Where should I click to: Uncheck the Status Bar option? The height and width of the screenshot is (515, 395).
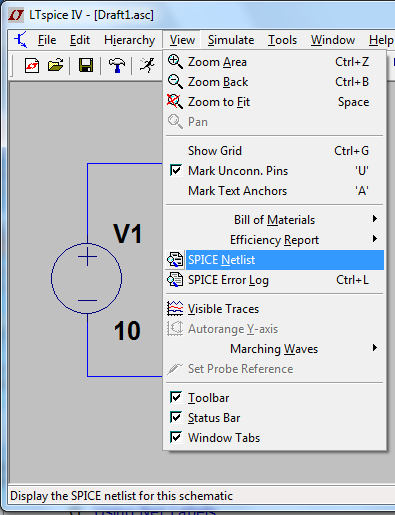(x=176, y=417)
